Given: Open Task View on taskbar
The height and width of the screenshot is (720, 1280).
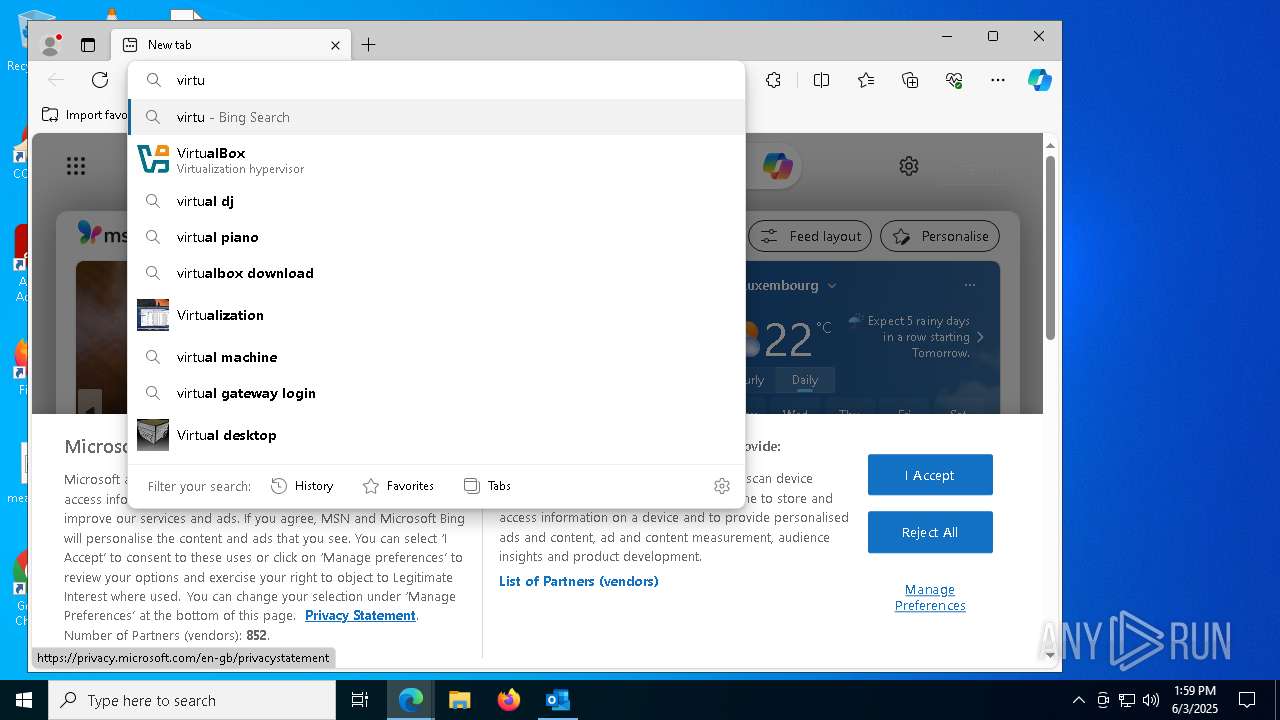Looking at the screenshot, I should (360, 700).
